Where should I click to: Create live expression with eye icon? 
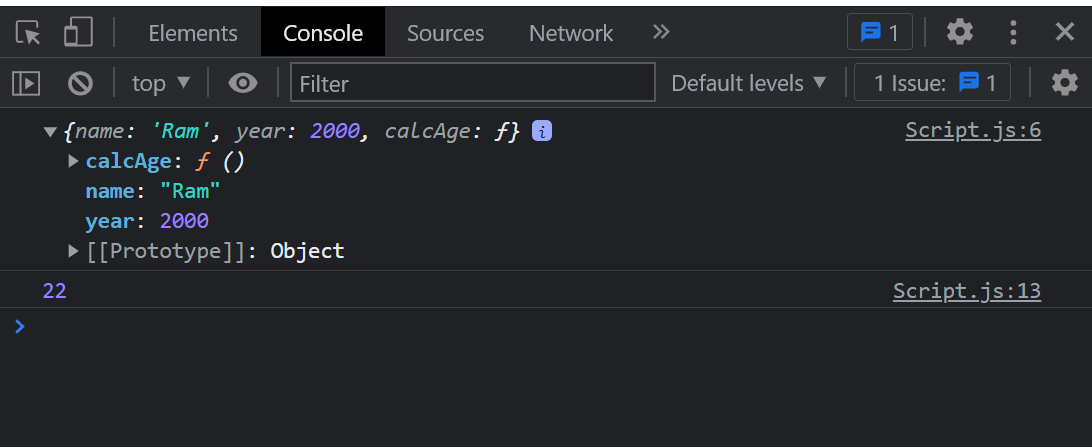[242, 84]
